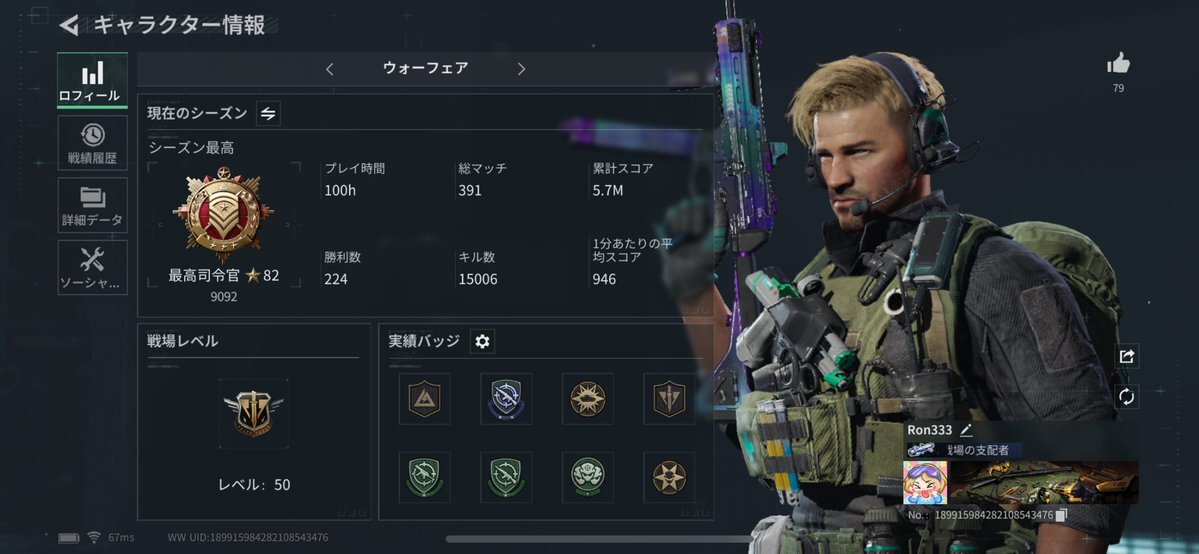
Task: Open the ソーシャ social tab
Action: (x=93, y=267)
